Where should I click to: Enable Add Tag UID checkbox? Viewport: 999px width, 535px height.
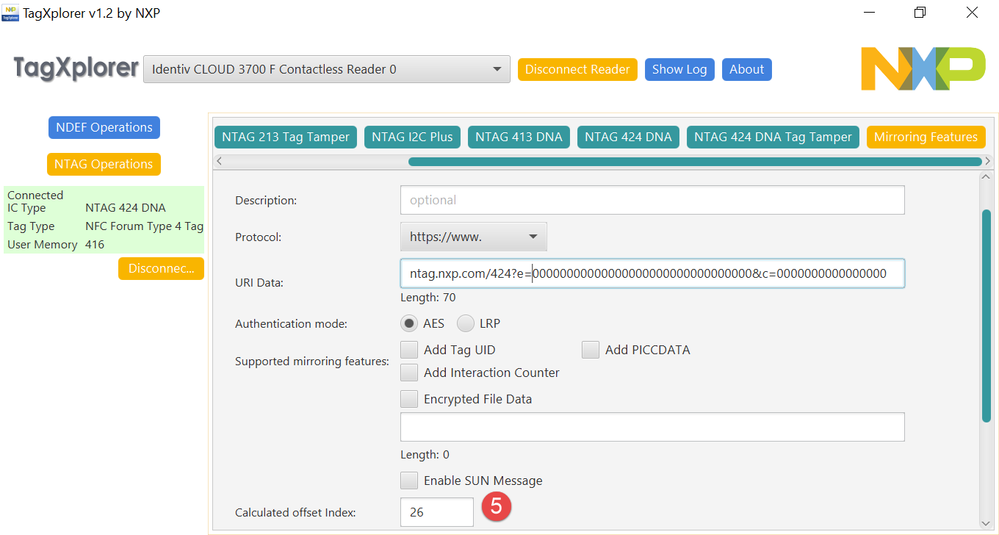point(409,350)
